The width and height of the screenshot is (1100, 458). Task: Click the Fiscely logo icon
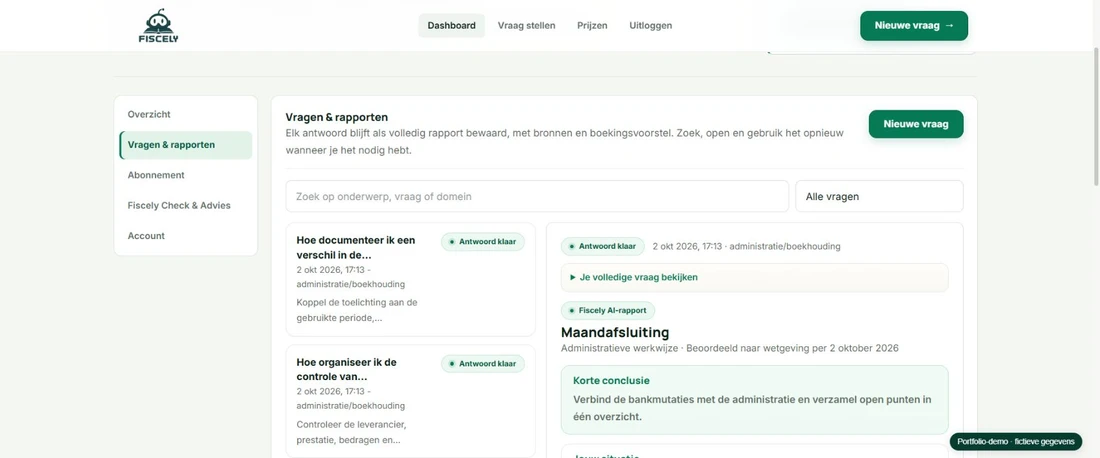click(159, 26)
